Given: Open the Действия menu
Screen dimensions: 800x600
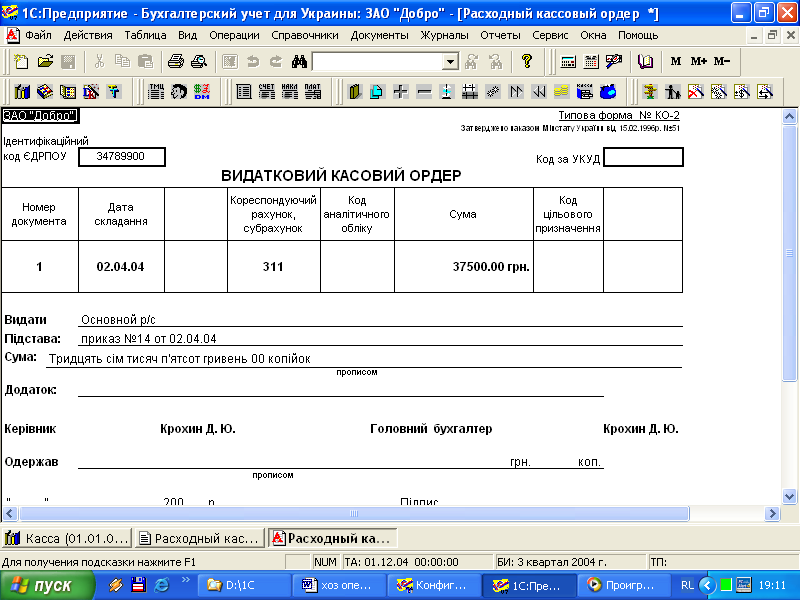Looking at the screenshot, I should click(x=88, y=36).
